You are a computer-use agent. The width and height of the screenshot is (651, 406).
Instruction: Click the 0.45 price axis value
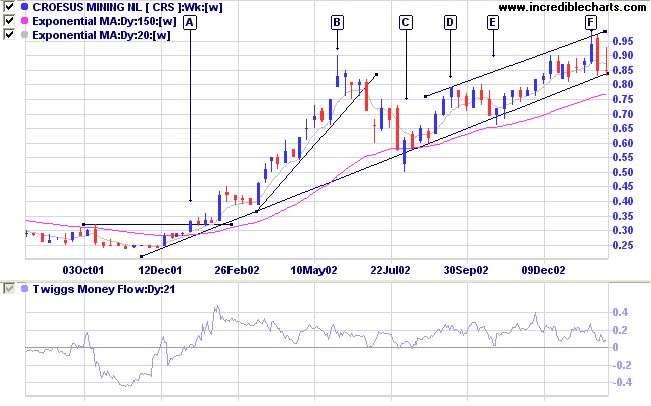pyautogui.click(x=623, y=186)
